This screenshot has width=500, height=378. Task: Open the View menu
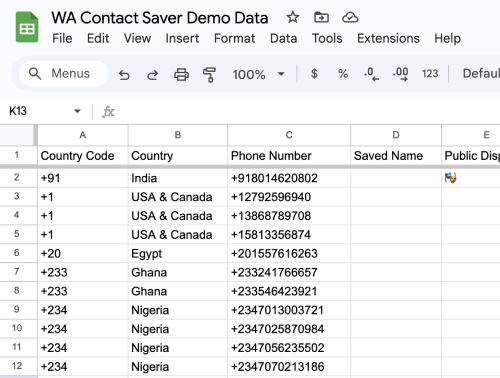137,38
